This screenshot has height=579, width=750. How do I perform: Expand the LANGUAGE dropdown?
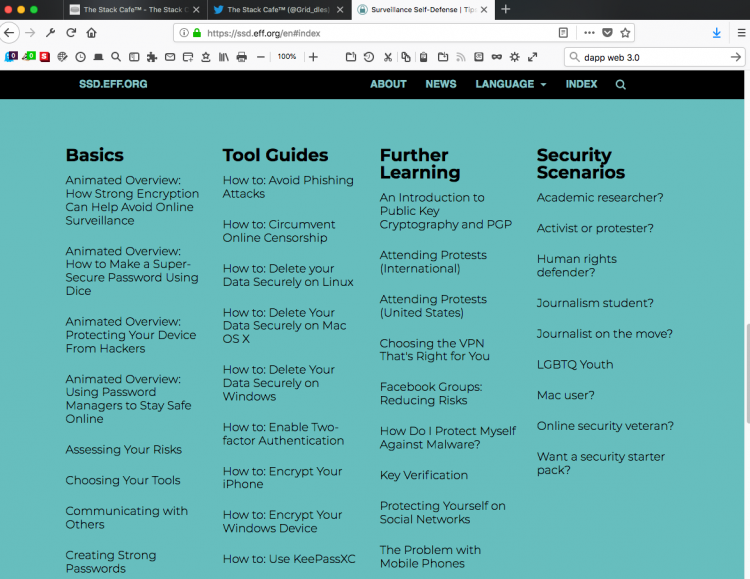pyautogui.click(x=510, y=84)
